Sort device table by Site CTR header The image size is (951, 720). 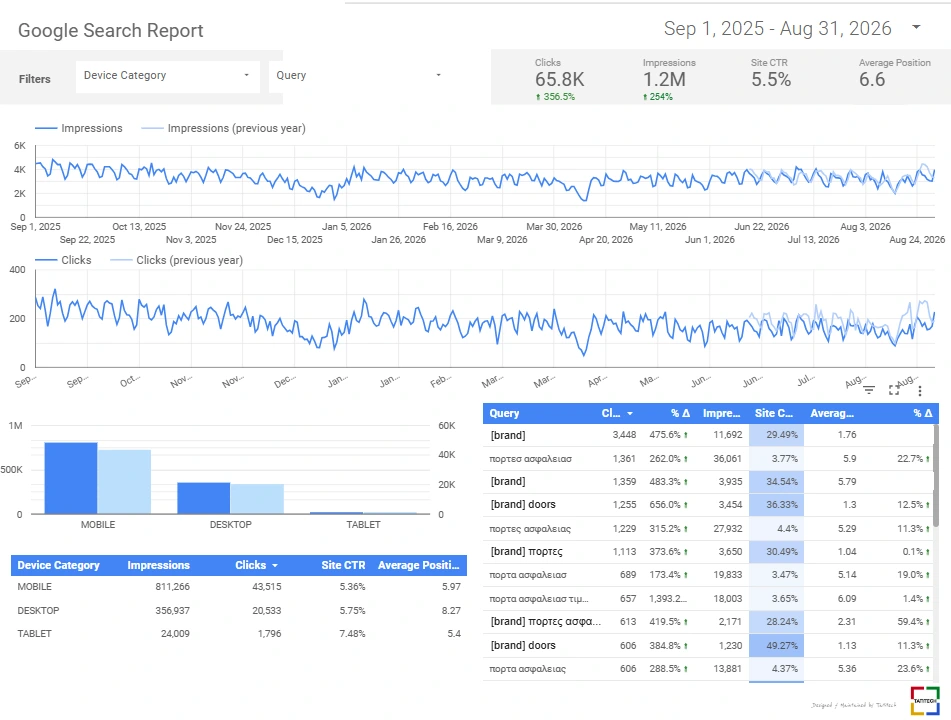click(x=343, y=565)
